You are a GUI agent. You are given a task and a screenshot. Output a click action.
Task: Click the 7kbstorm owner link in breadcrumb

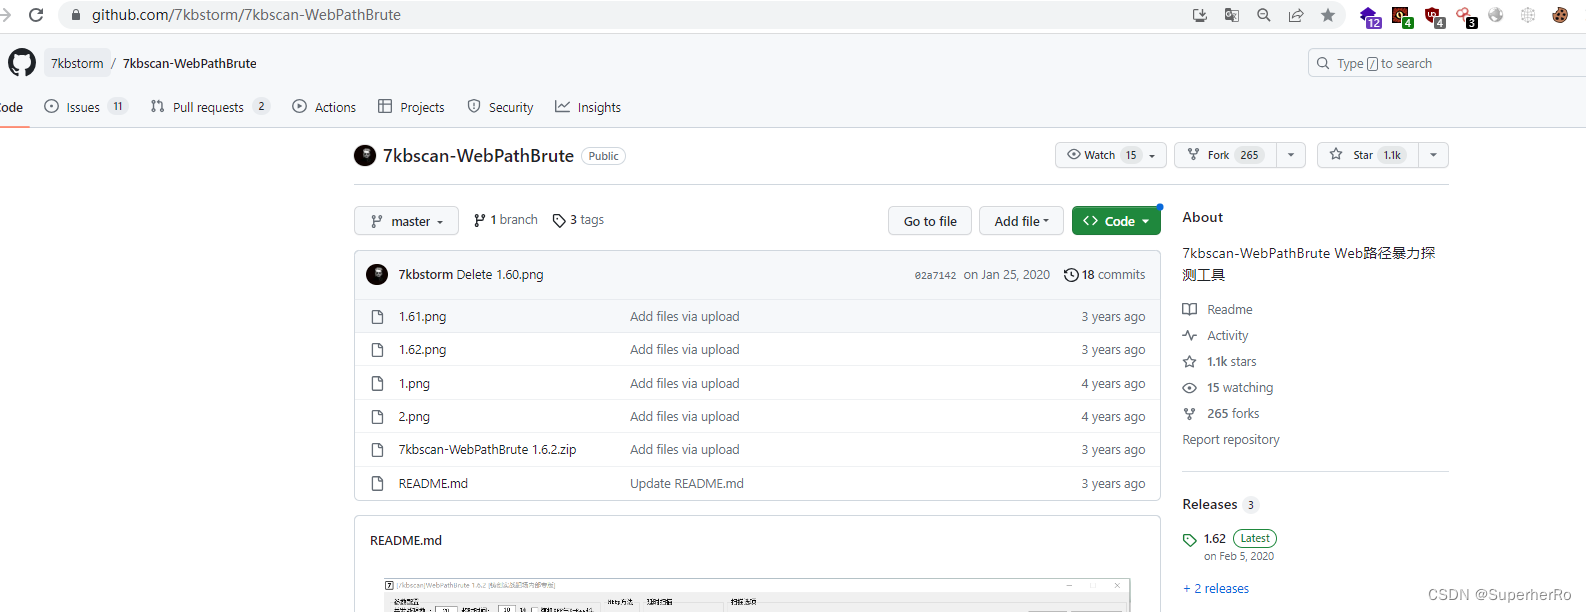(x=77, y=63)
